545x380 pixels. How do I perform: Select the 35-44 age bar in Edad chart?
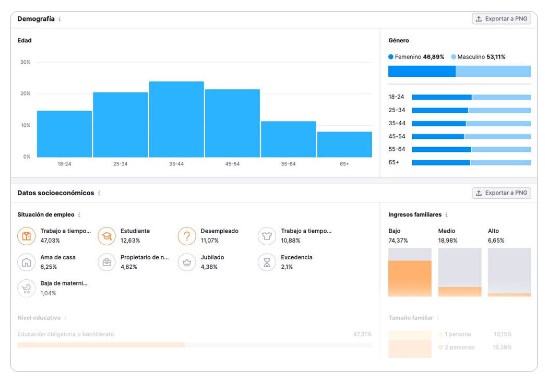point(176,119)
